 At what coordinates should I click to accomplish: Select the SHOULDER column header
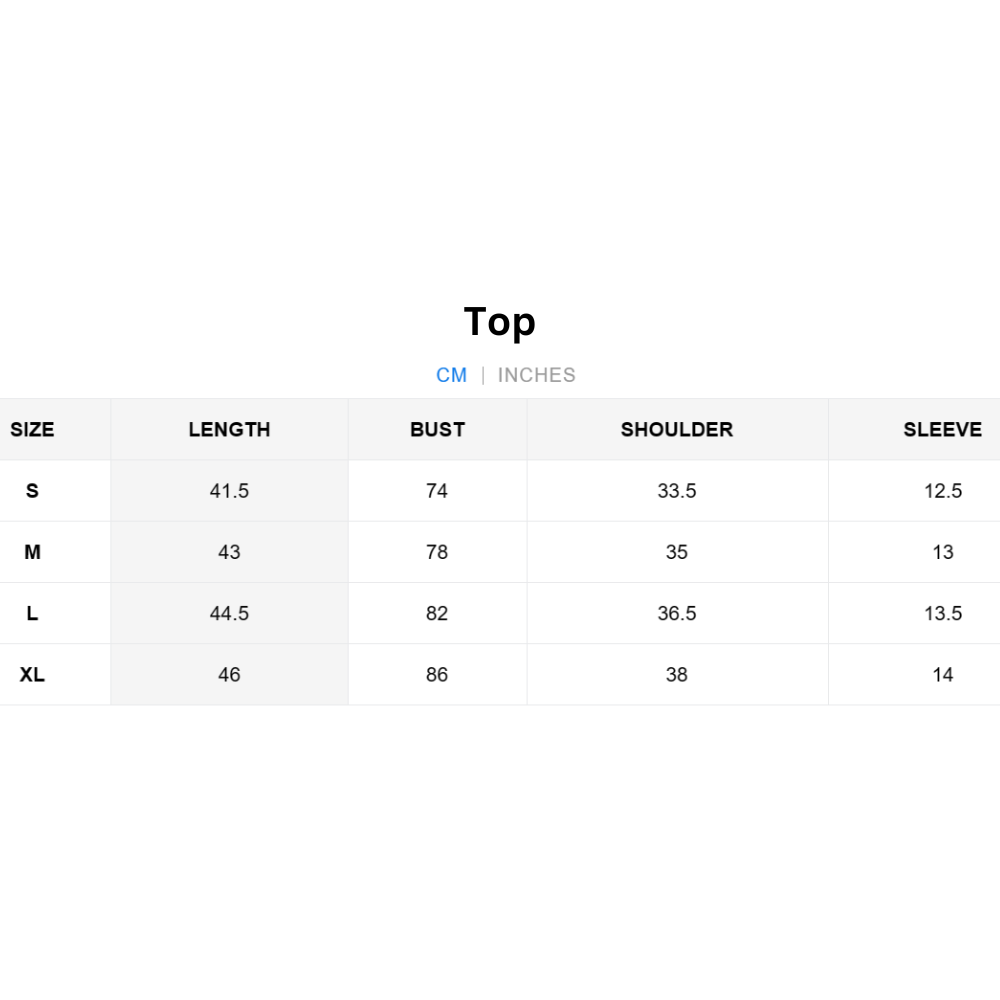(x=677, y=429)
